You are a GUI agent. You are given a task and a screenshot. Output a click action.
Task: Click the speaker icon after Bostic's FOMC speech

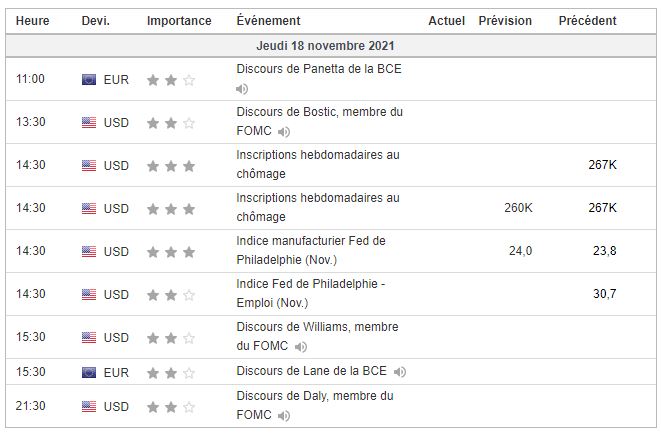pyautogui.click(x=284, y=131)
